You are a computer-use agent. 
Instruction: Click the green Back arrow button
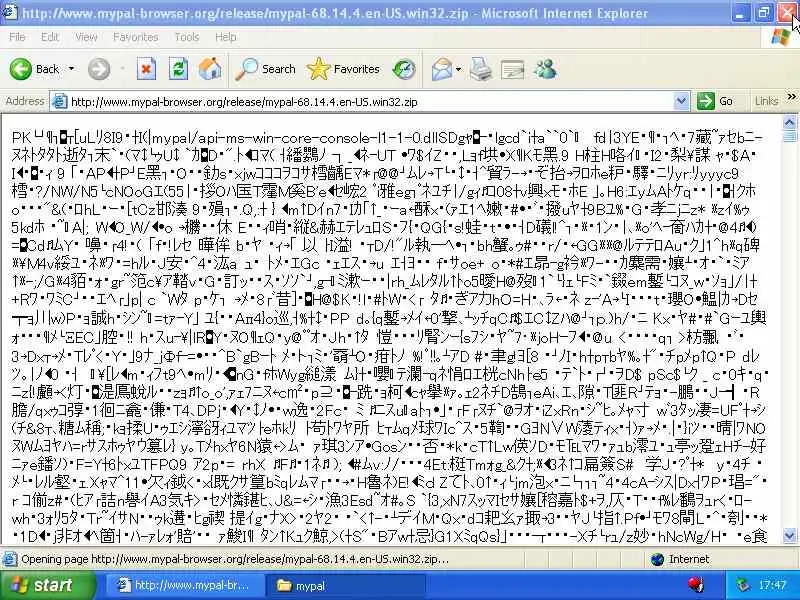tap(21, 69)
